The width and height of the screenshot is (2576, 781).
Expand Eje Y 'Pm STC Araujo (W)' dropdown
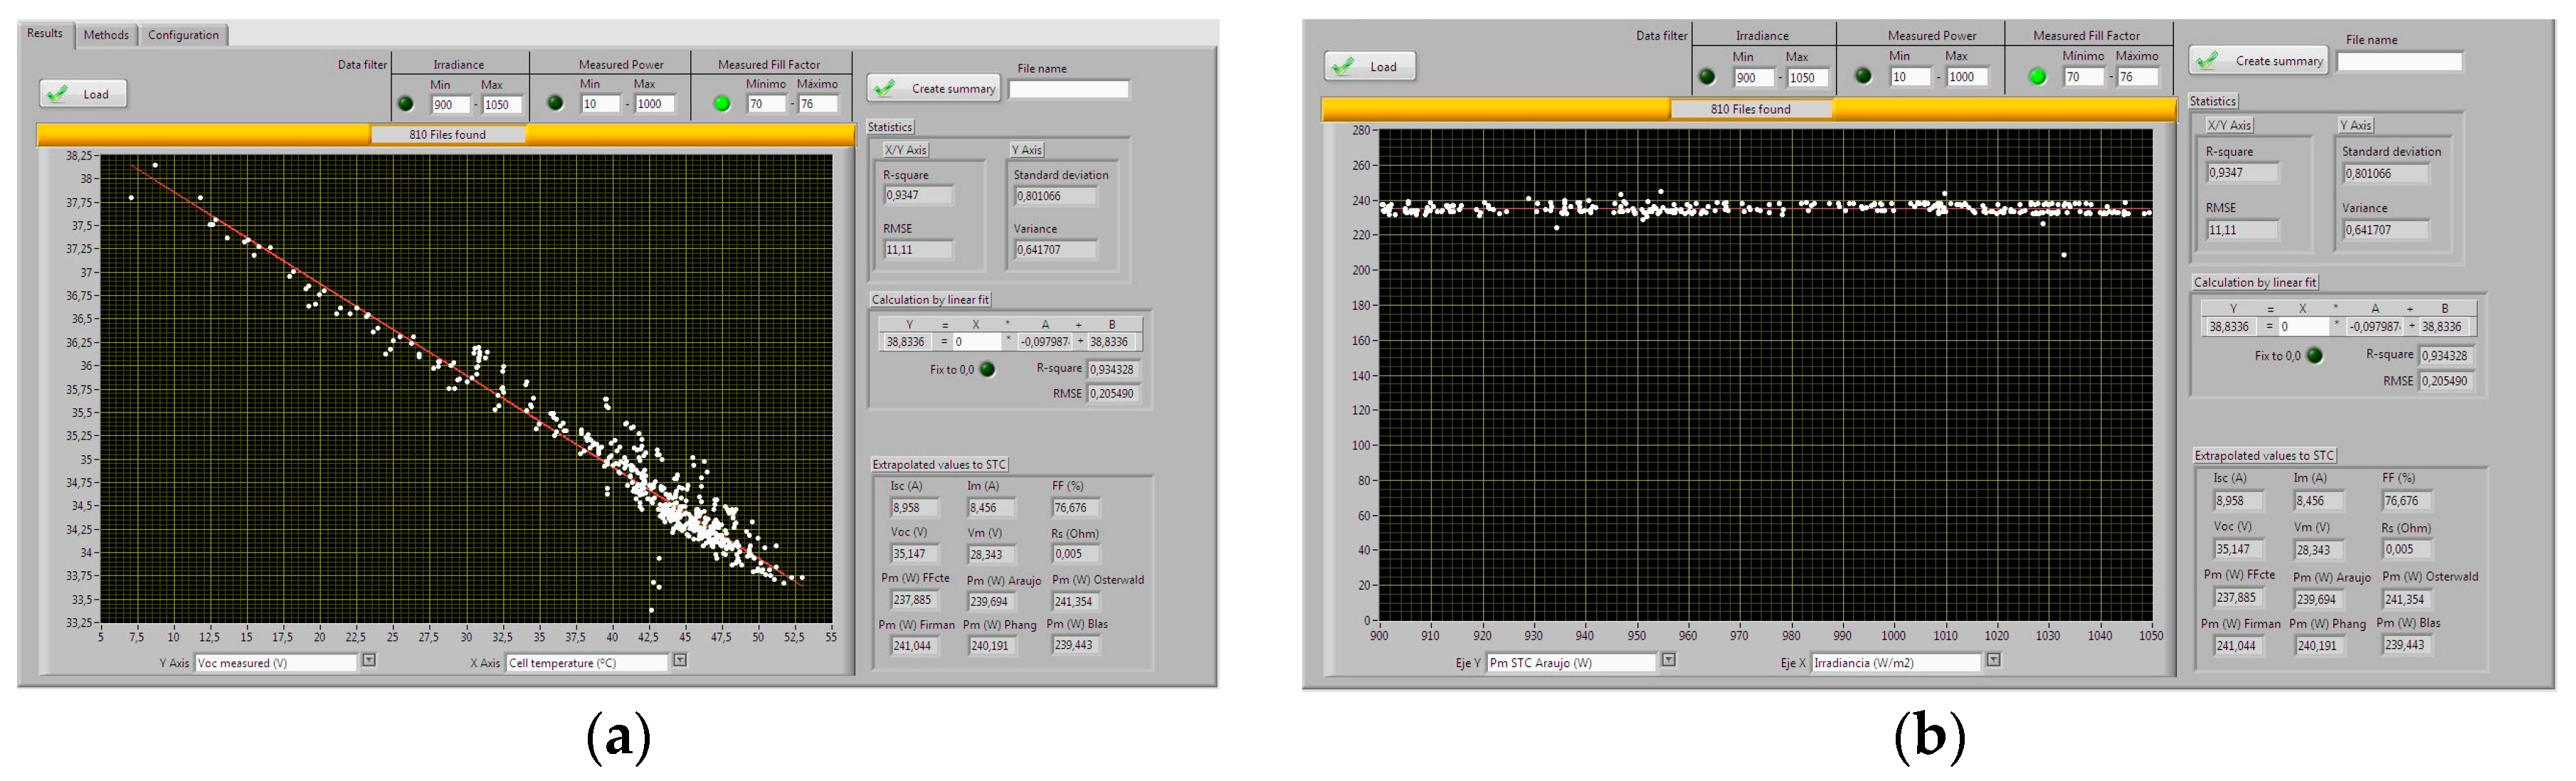pos(1668,660)
